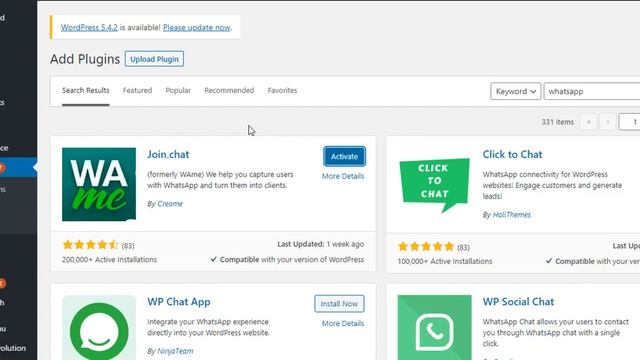Install the WP Chat App plugin

click(339, 304)
